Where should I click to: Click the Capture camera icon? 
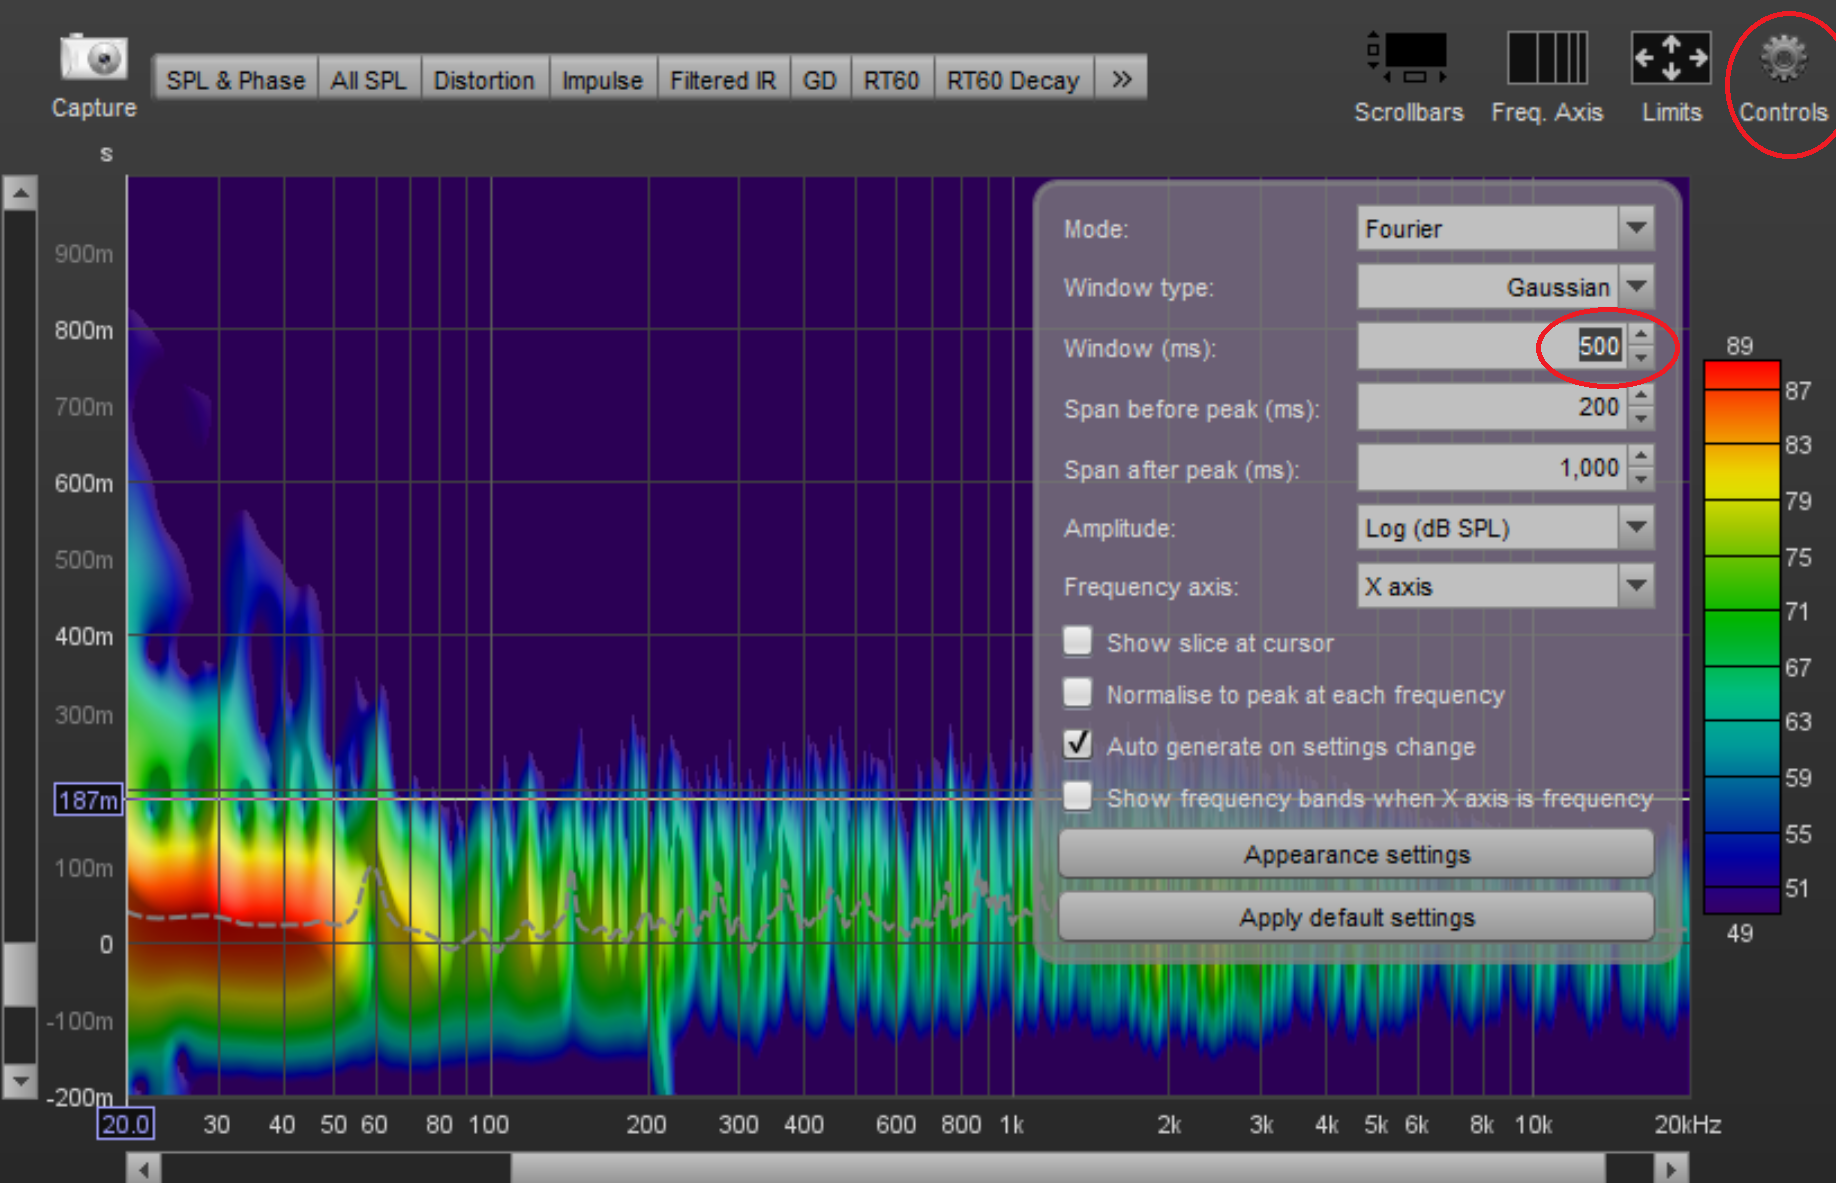tap(94, 59)
